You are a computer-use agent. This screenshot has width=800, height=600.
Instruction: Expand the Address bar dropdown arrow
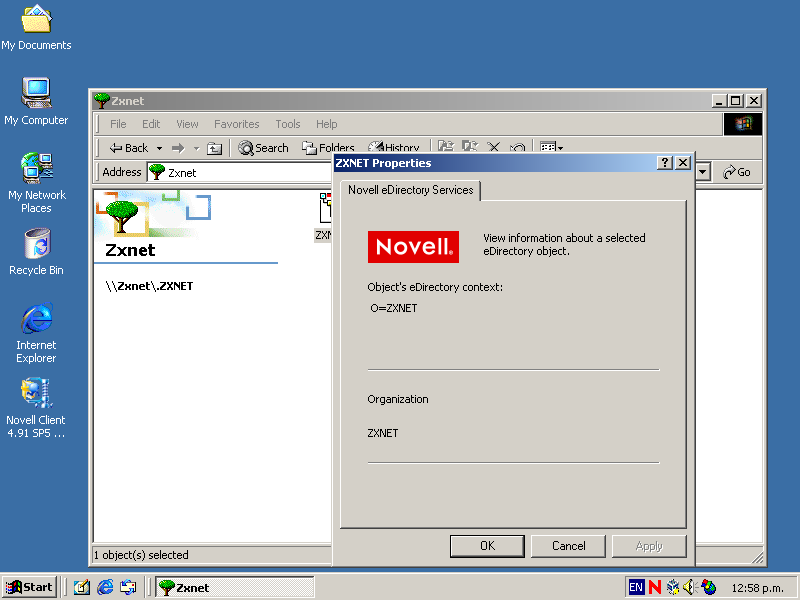point(703,172)
